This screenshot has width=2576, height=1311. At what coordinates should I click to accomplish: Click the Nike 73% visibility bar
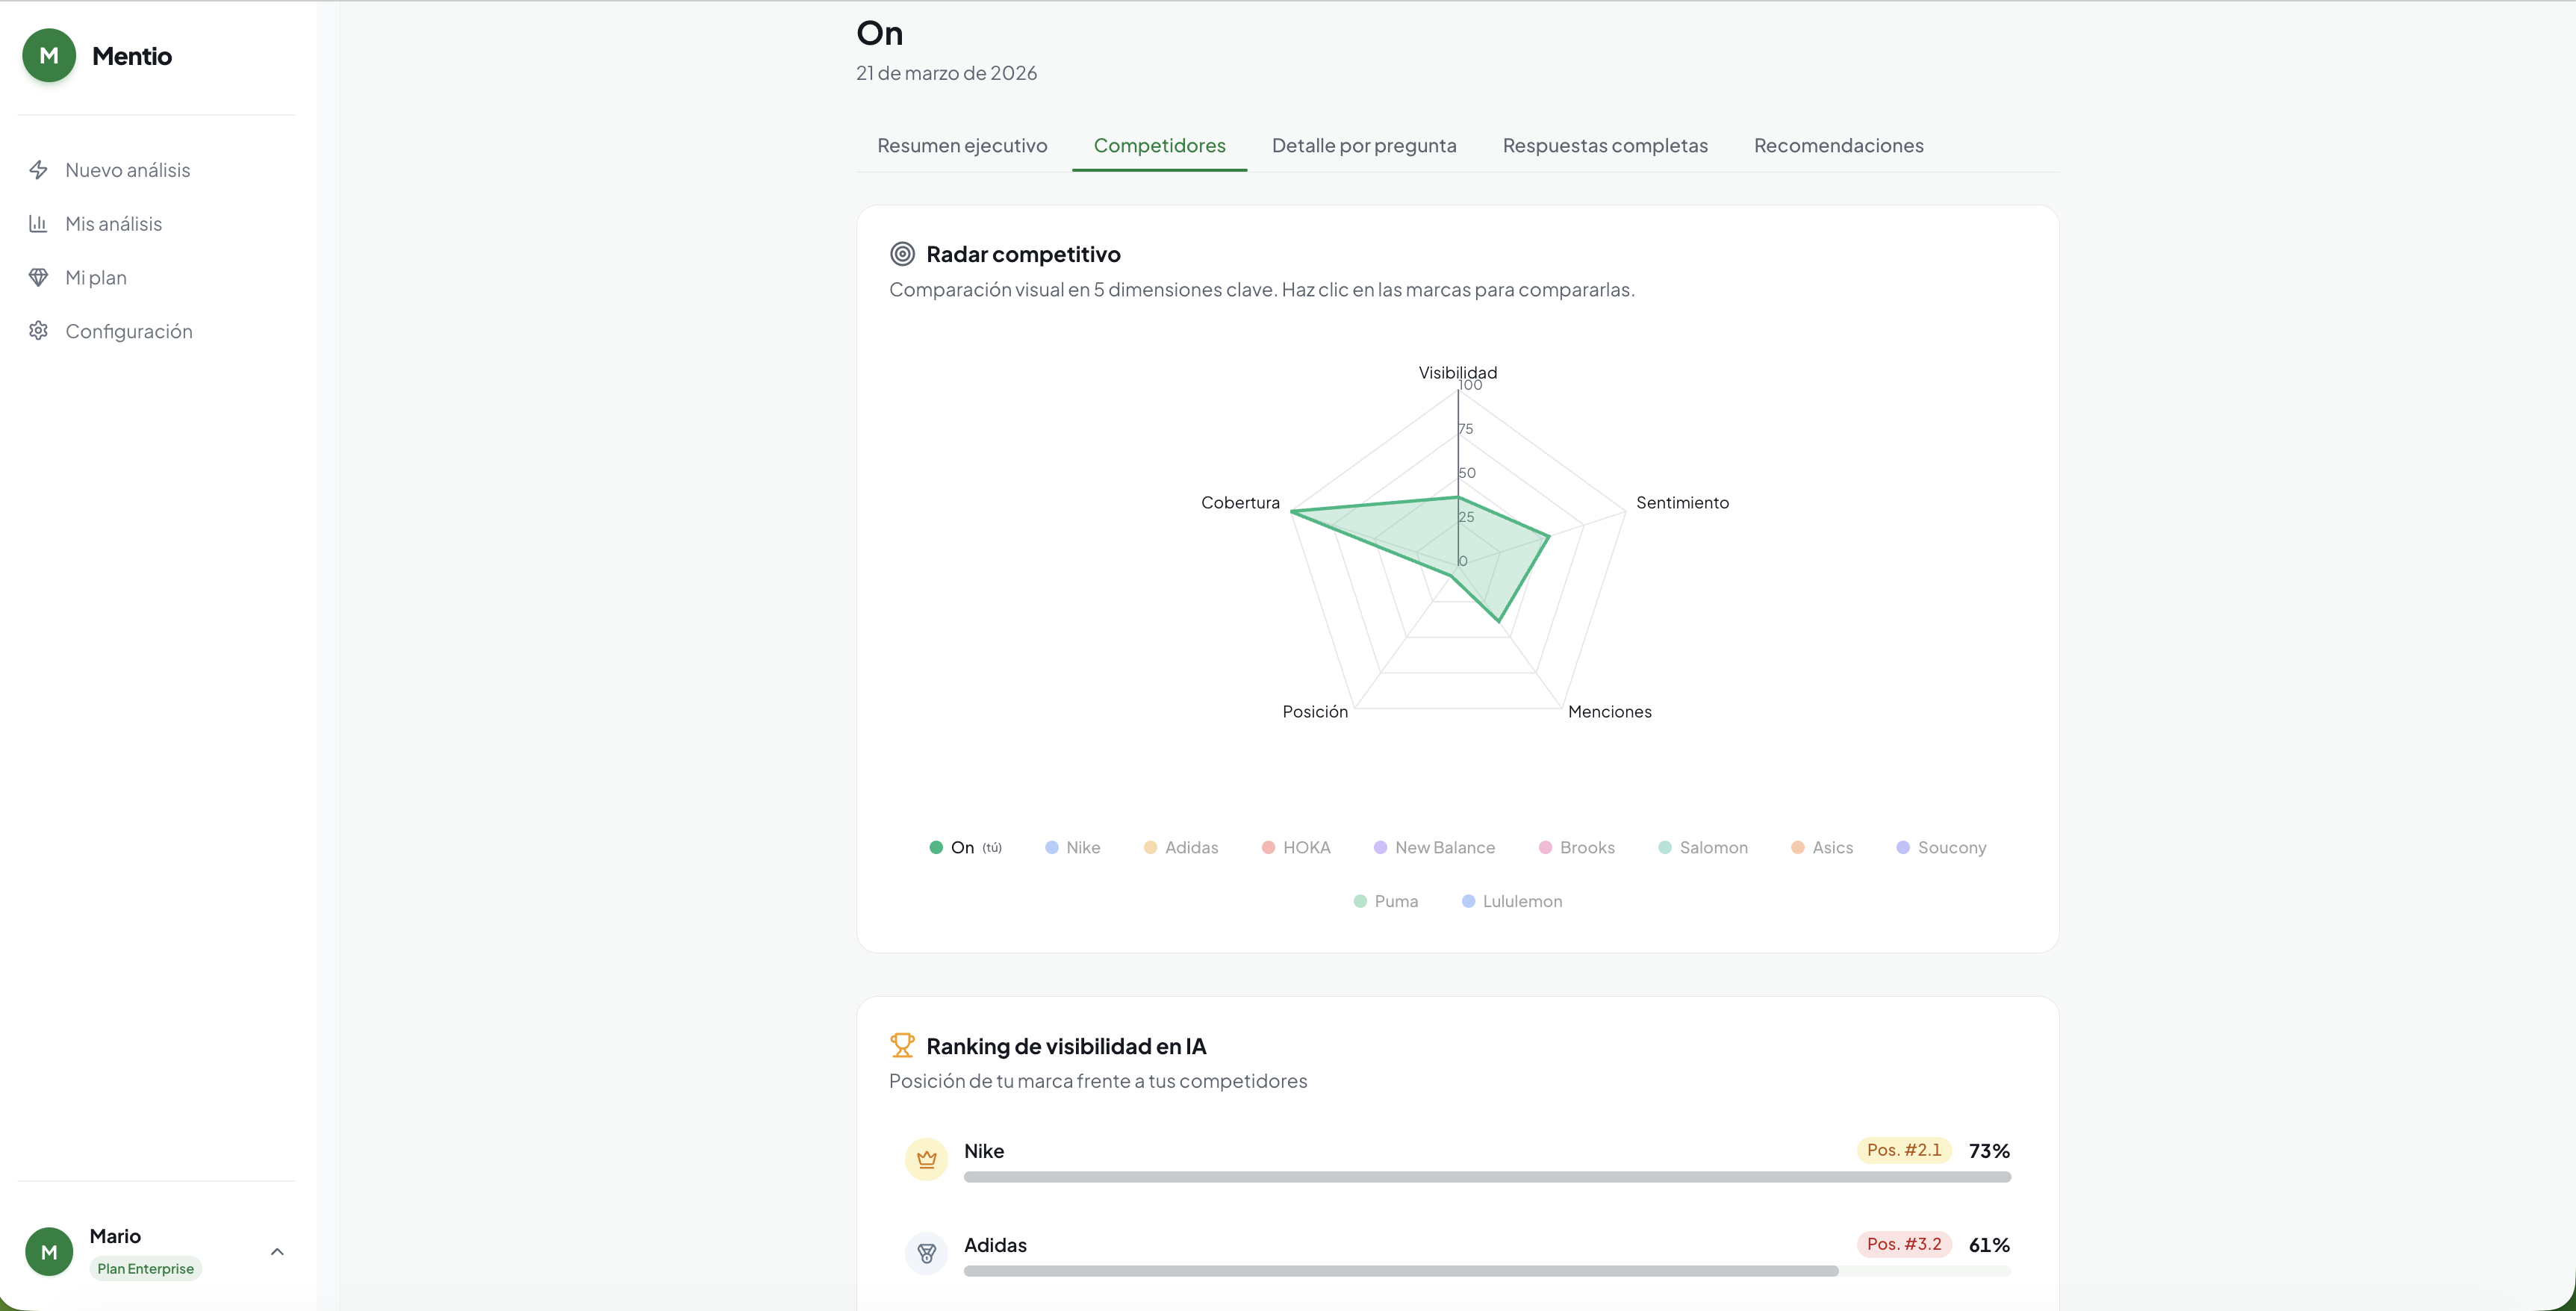coord(1487,1177)
